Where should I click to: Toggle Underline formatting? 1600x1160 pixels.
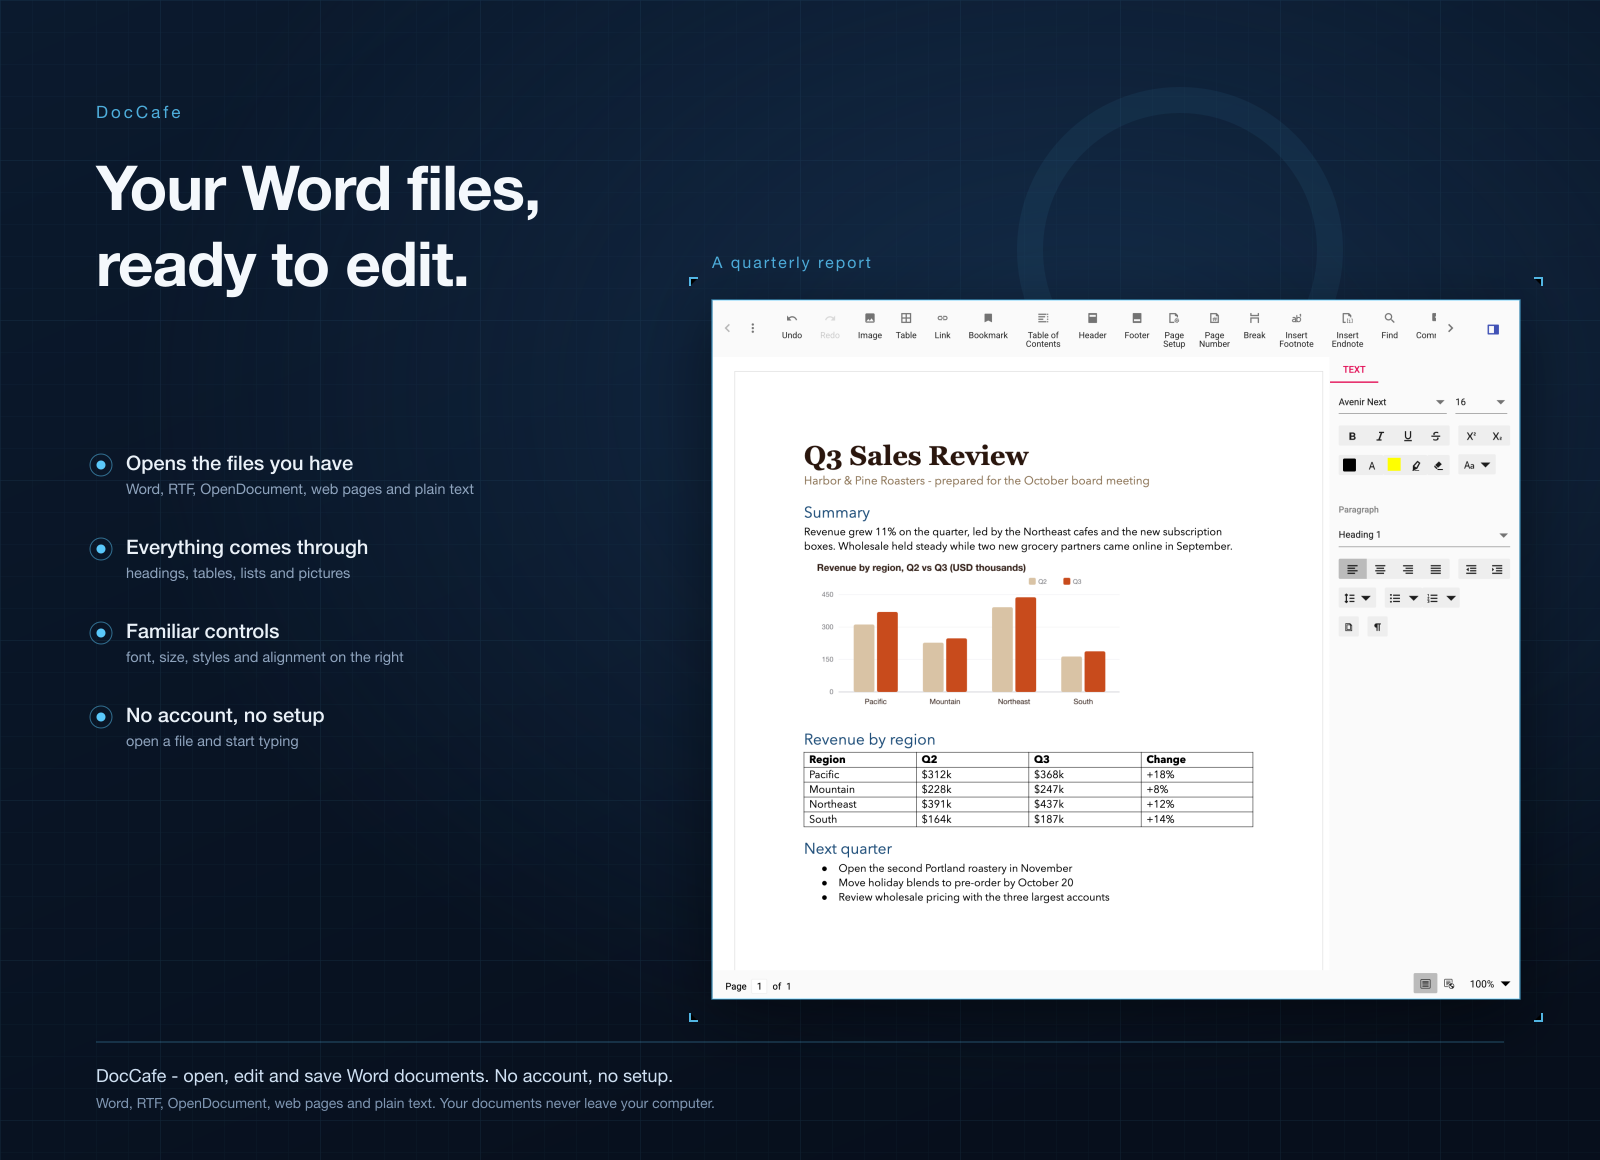(1408, 436)
